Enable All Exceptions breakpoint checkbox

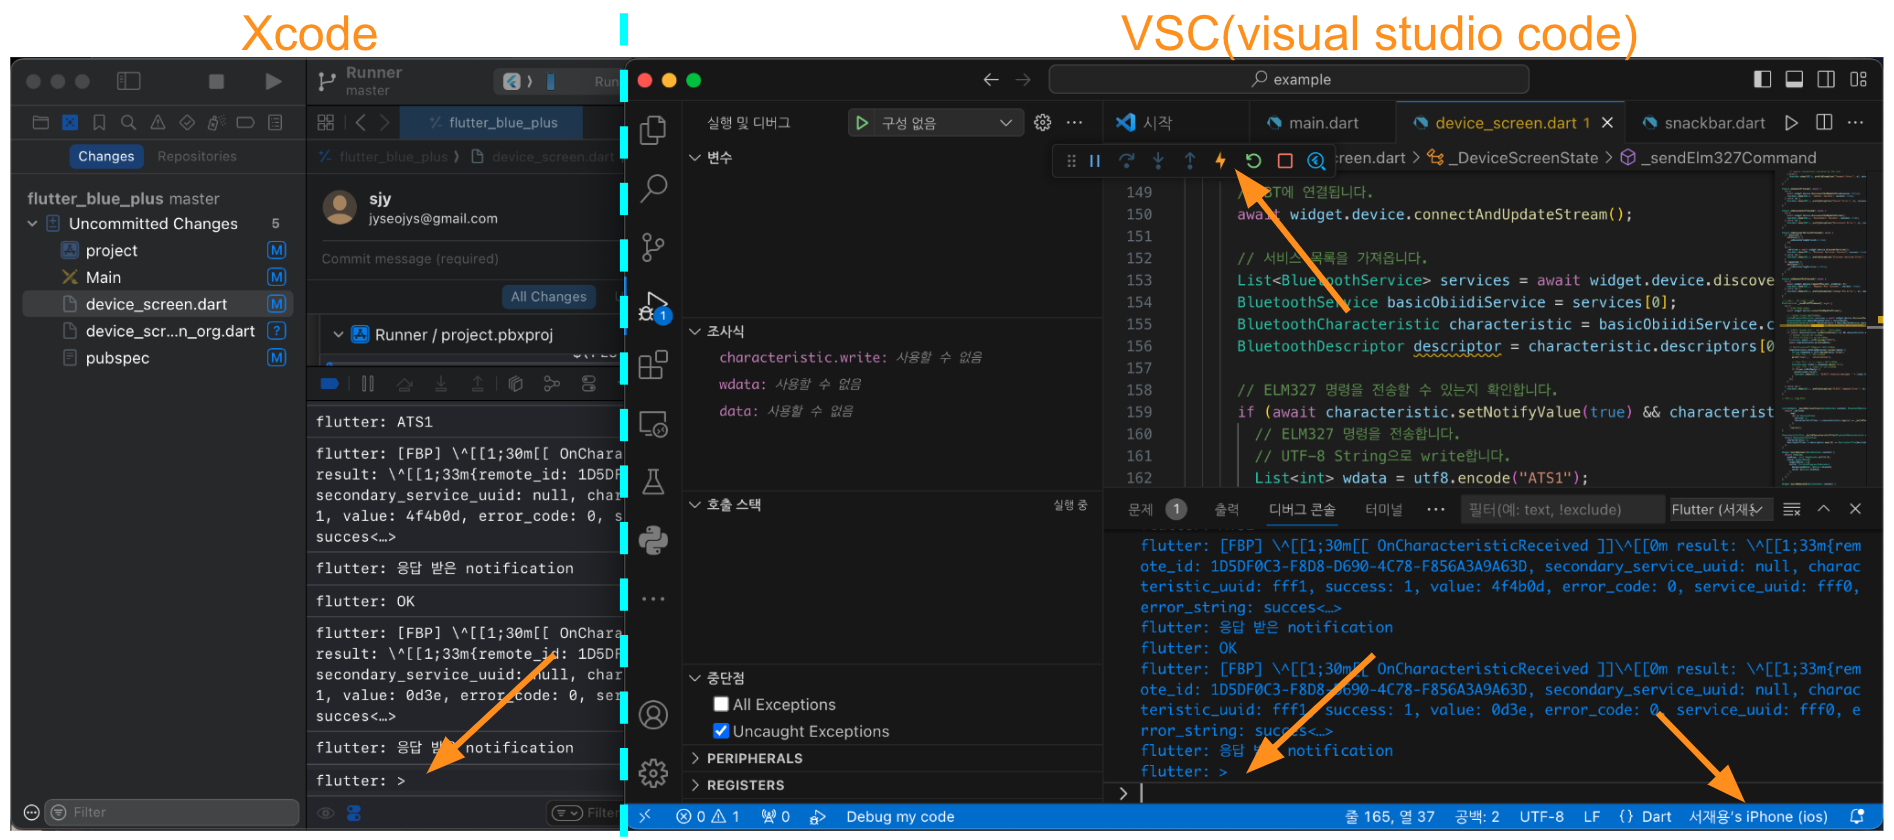point(721,704)
